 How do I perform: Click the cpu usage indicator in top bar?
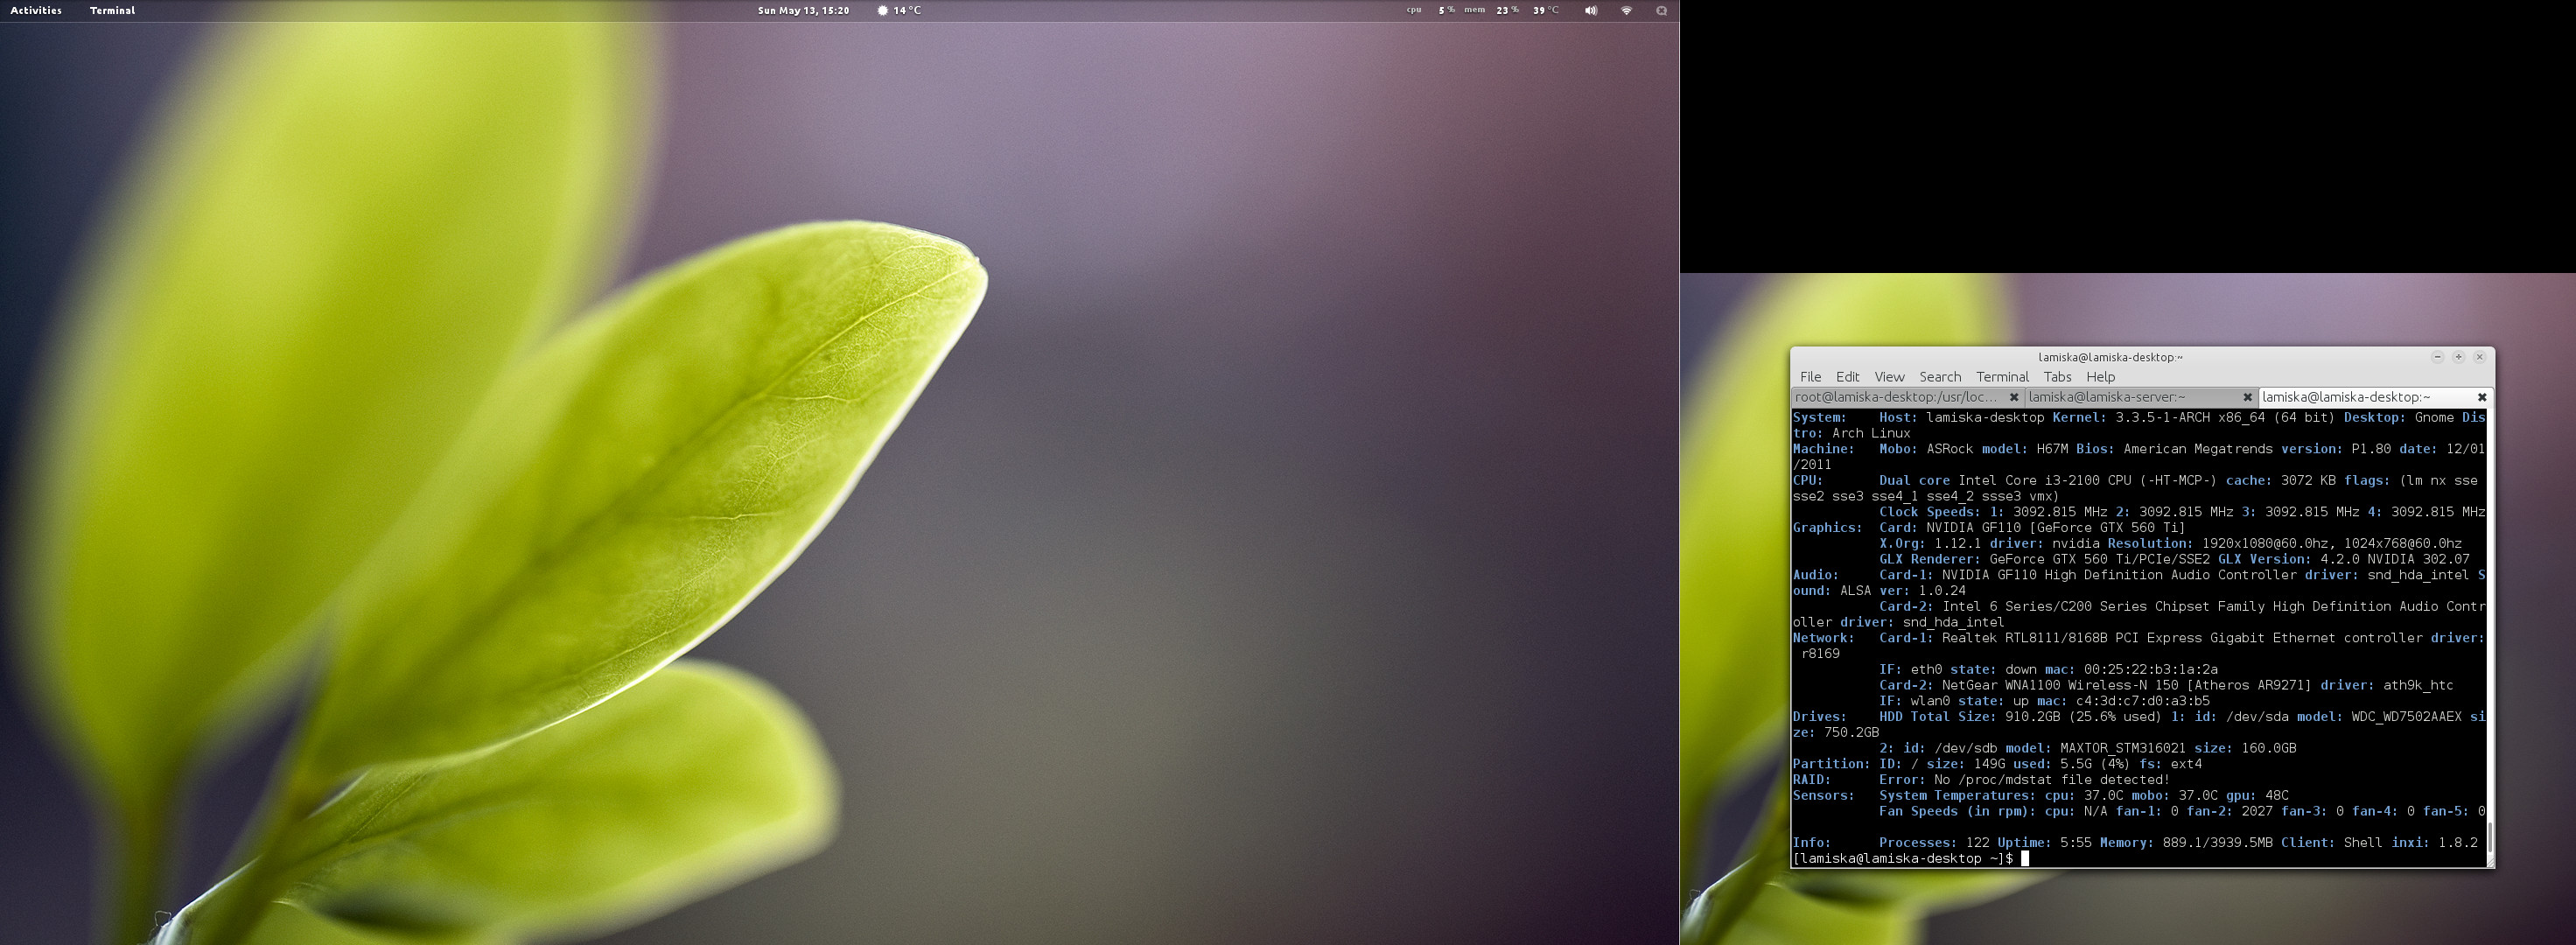[1430, 10]
